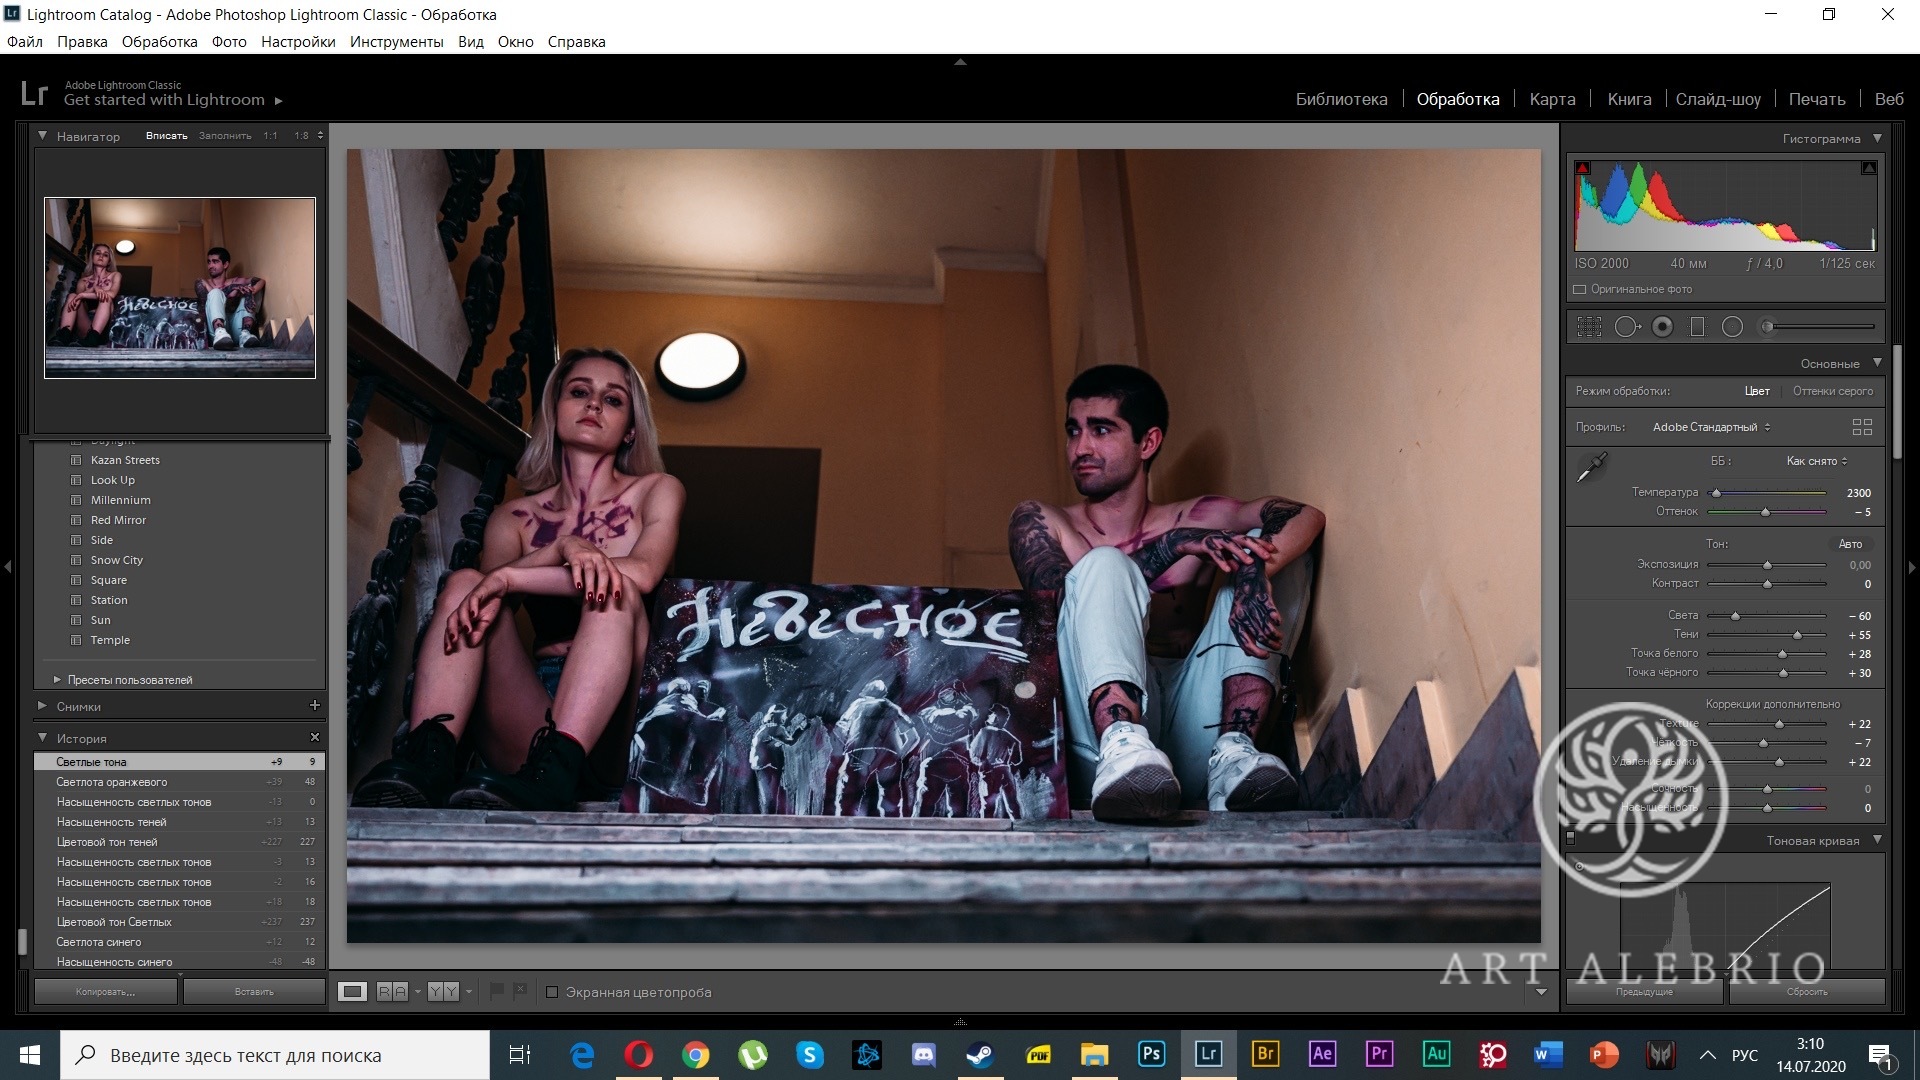Click the Температура slider handle
Screen dimensions: 1920x1080
1717,493
